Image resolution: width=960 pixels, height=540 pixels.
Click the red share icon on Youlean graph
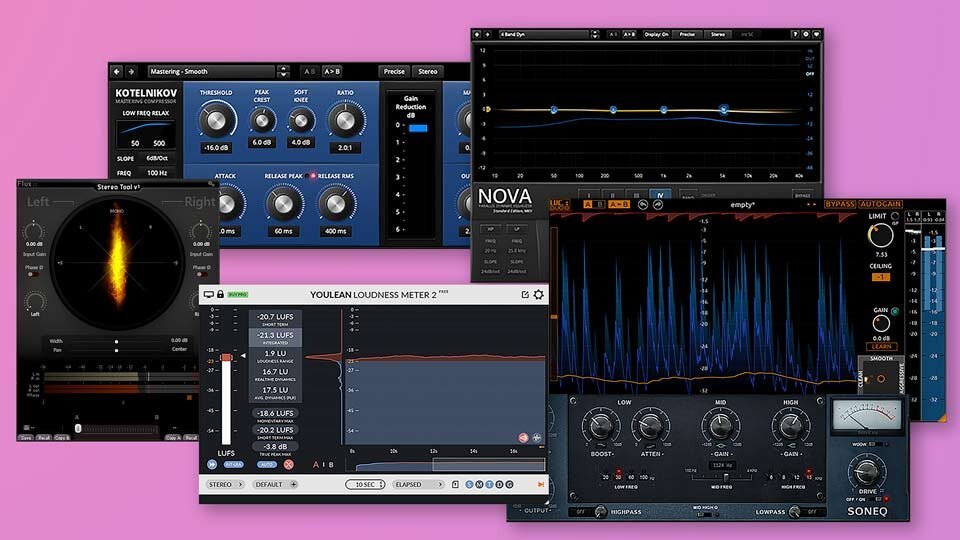coord(523,437)
